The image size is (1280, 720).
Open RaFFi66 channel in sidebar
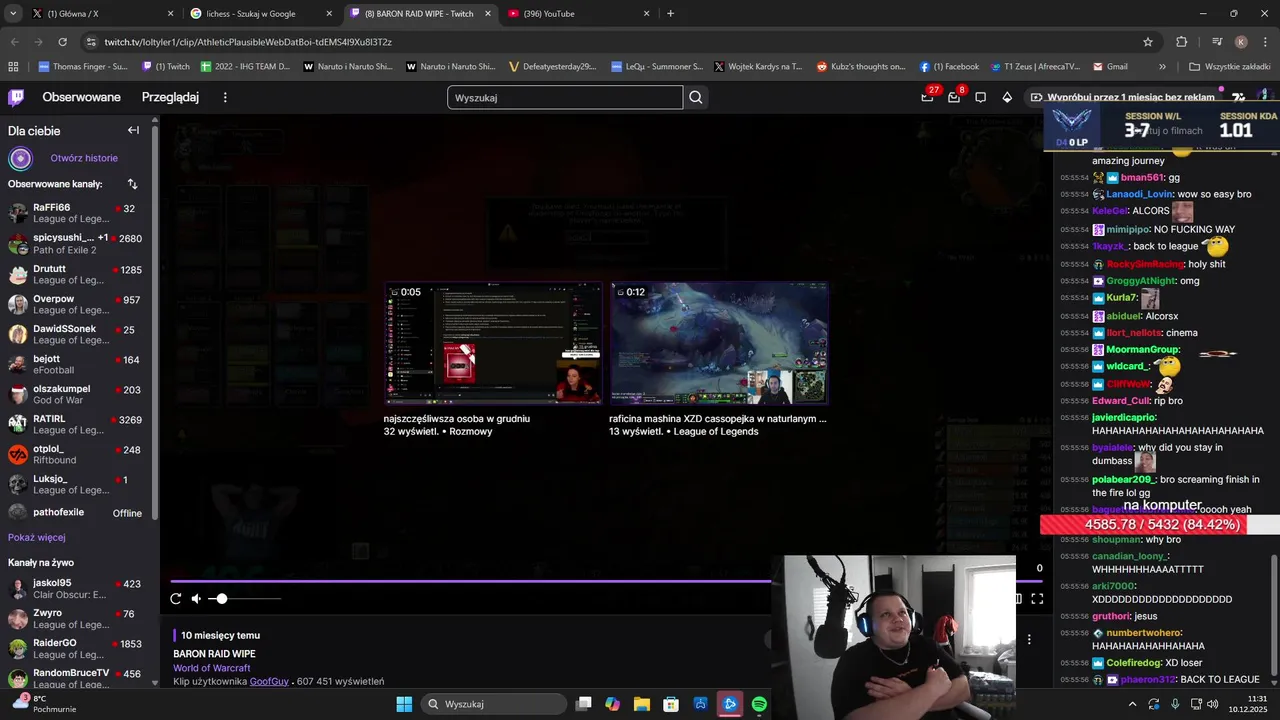pos(75,214)
